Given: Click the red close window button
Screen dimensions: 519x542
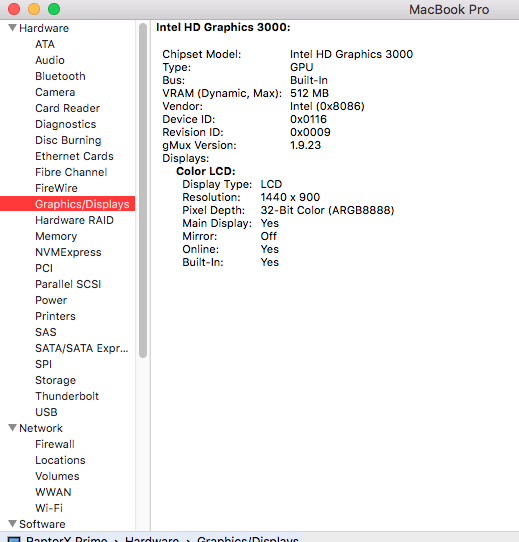Looking at the screenshot, I should [14, 9].
